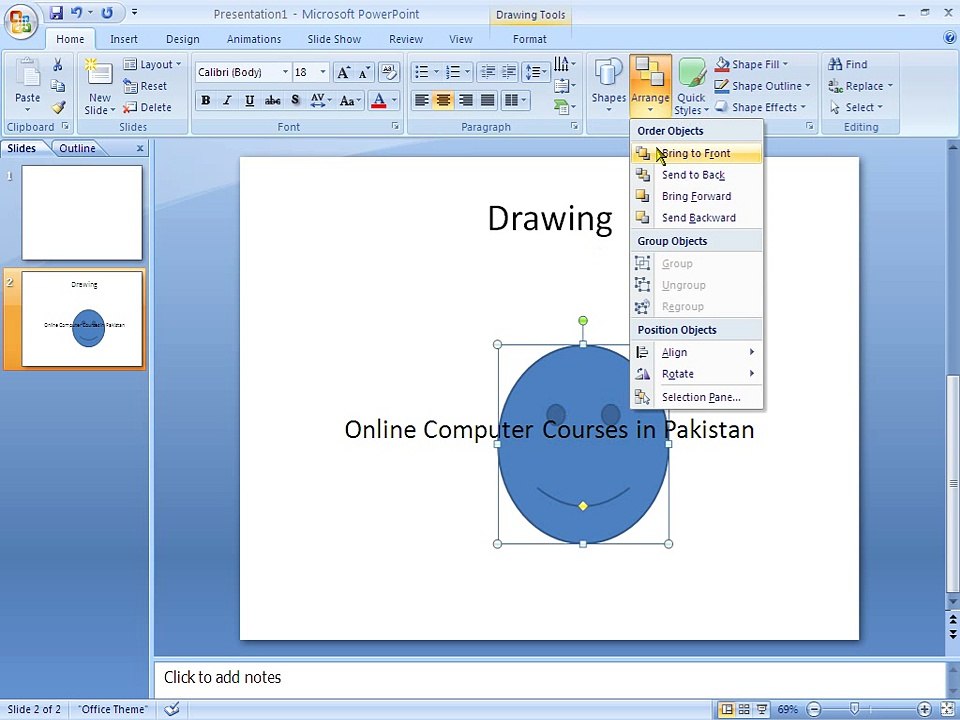Click the notes area to add notes
This screenshot has height=720, width=960.
[x=550, y=678]
